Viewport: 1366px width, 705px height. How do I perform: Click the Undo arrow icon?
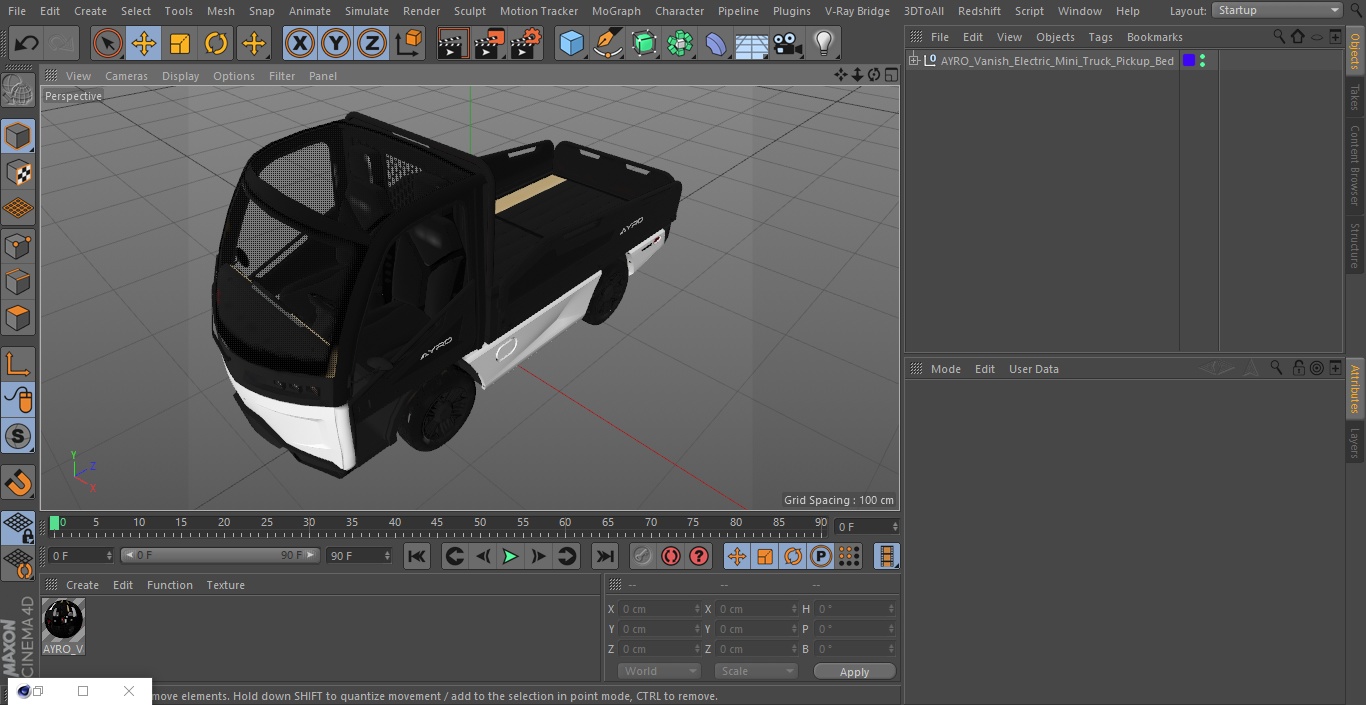[x=27, y=44]
